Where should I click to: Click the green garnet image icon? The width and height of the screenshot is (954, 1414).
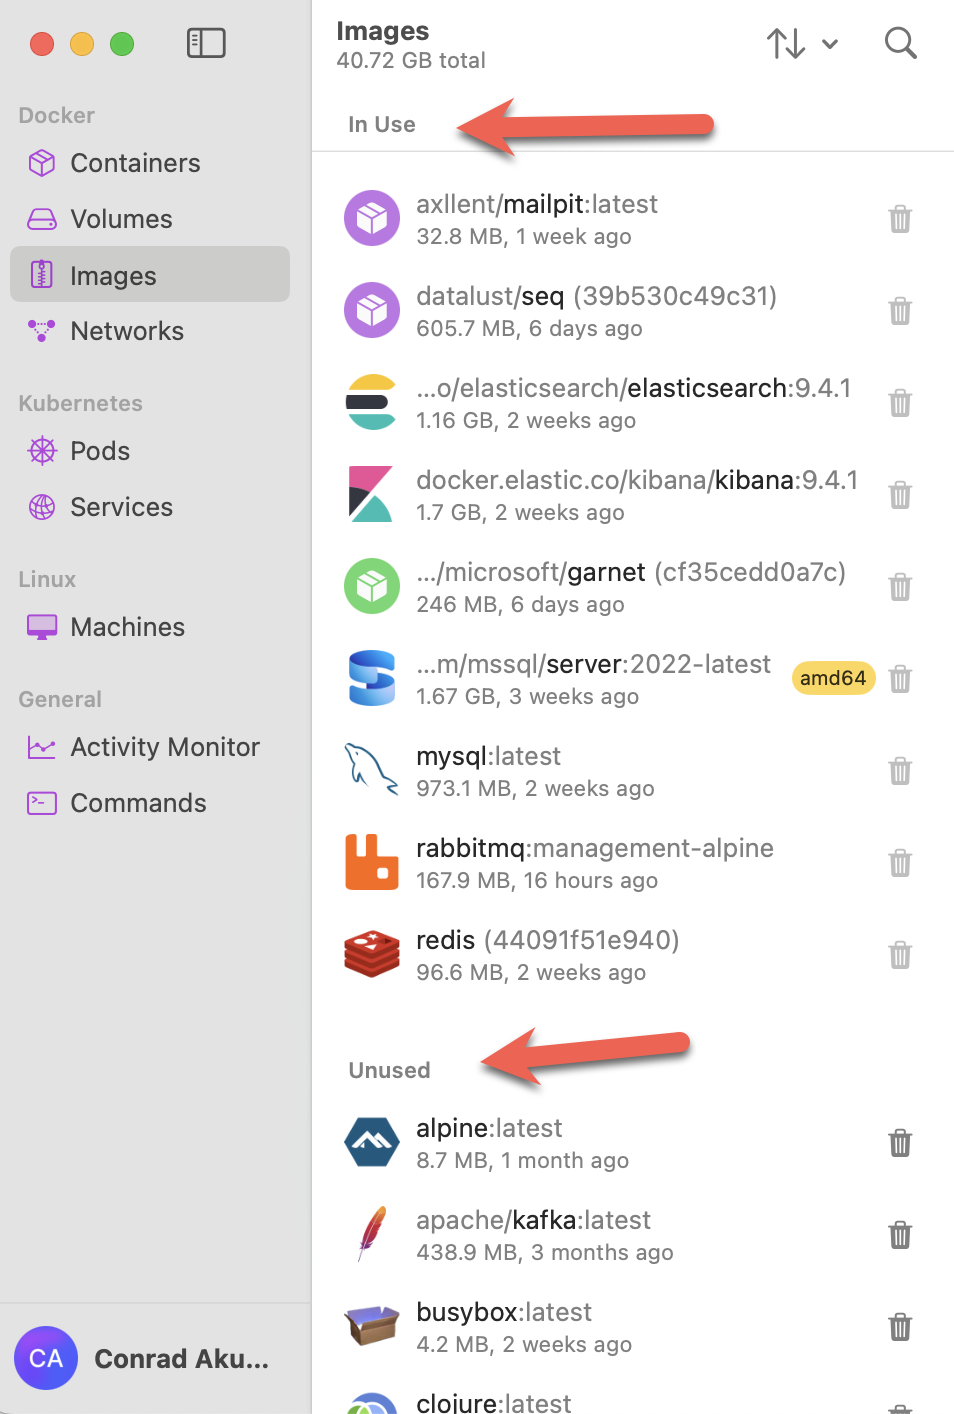(372, 586)
